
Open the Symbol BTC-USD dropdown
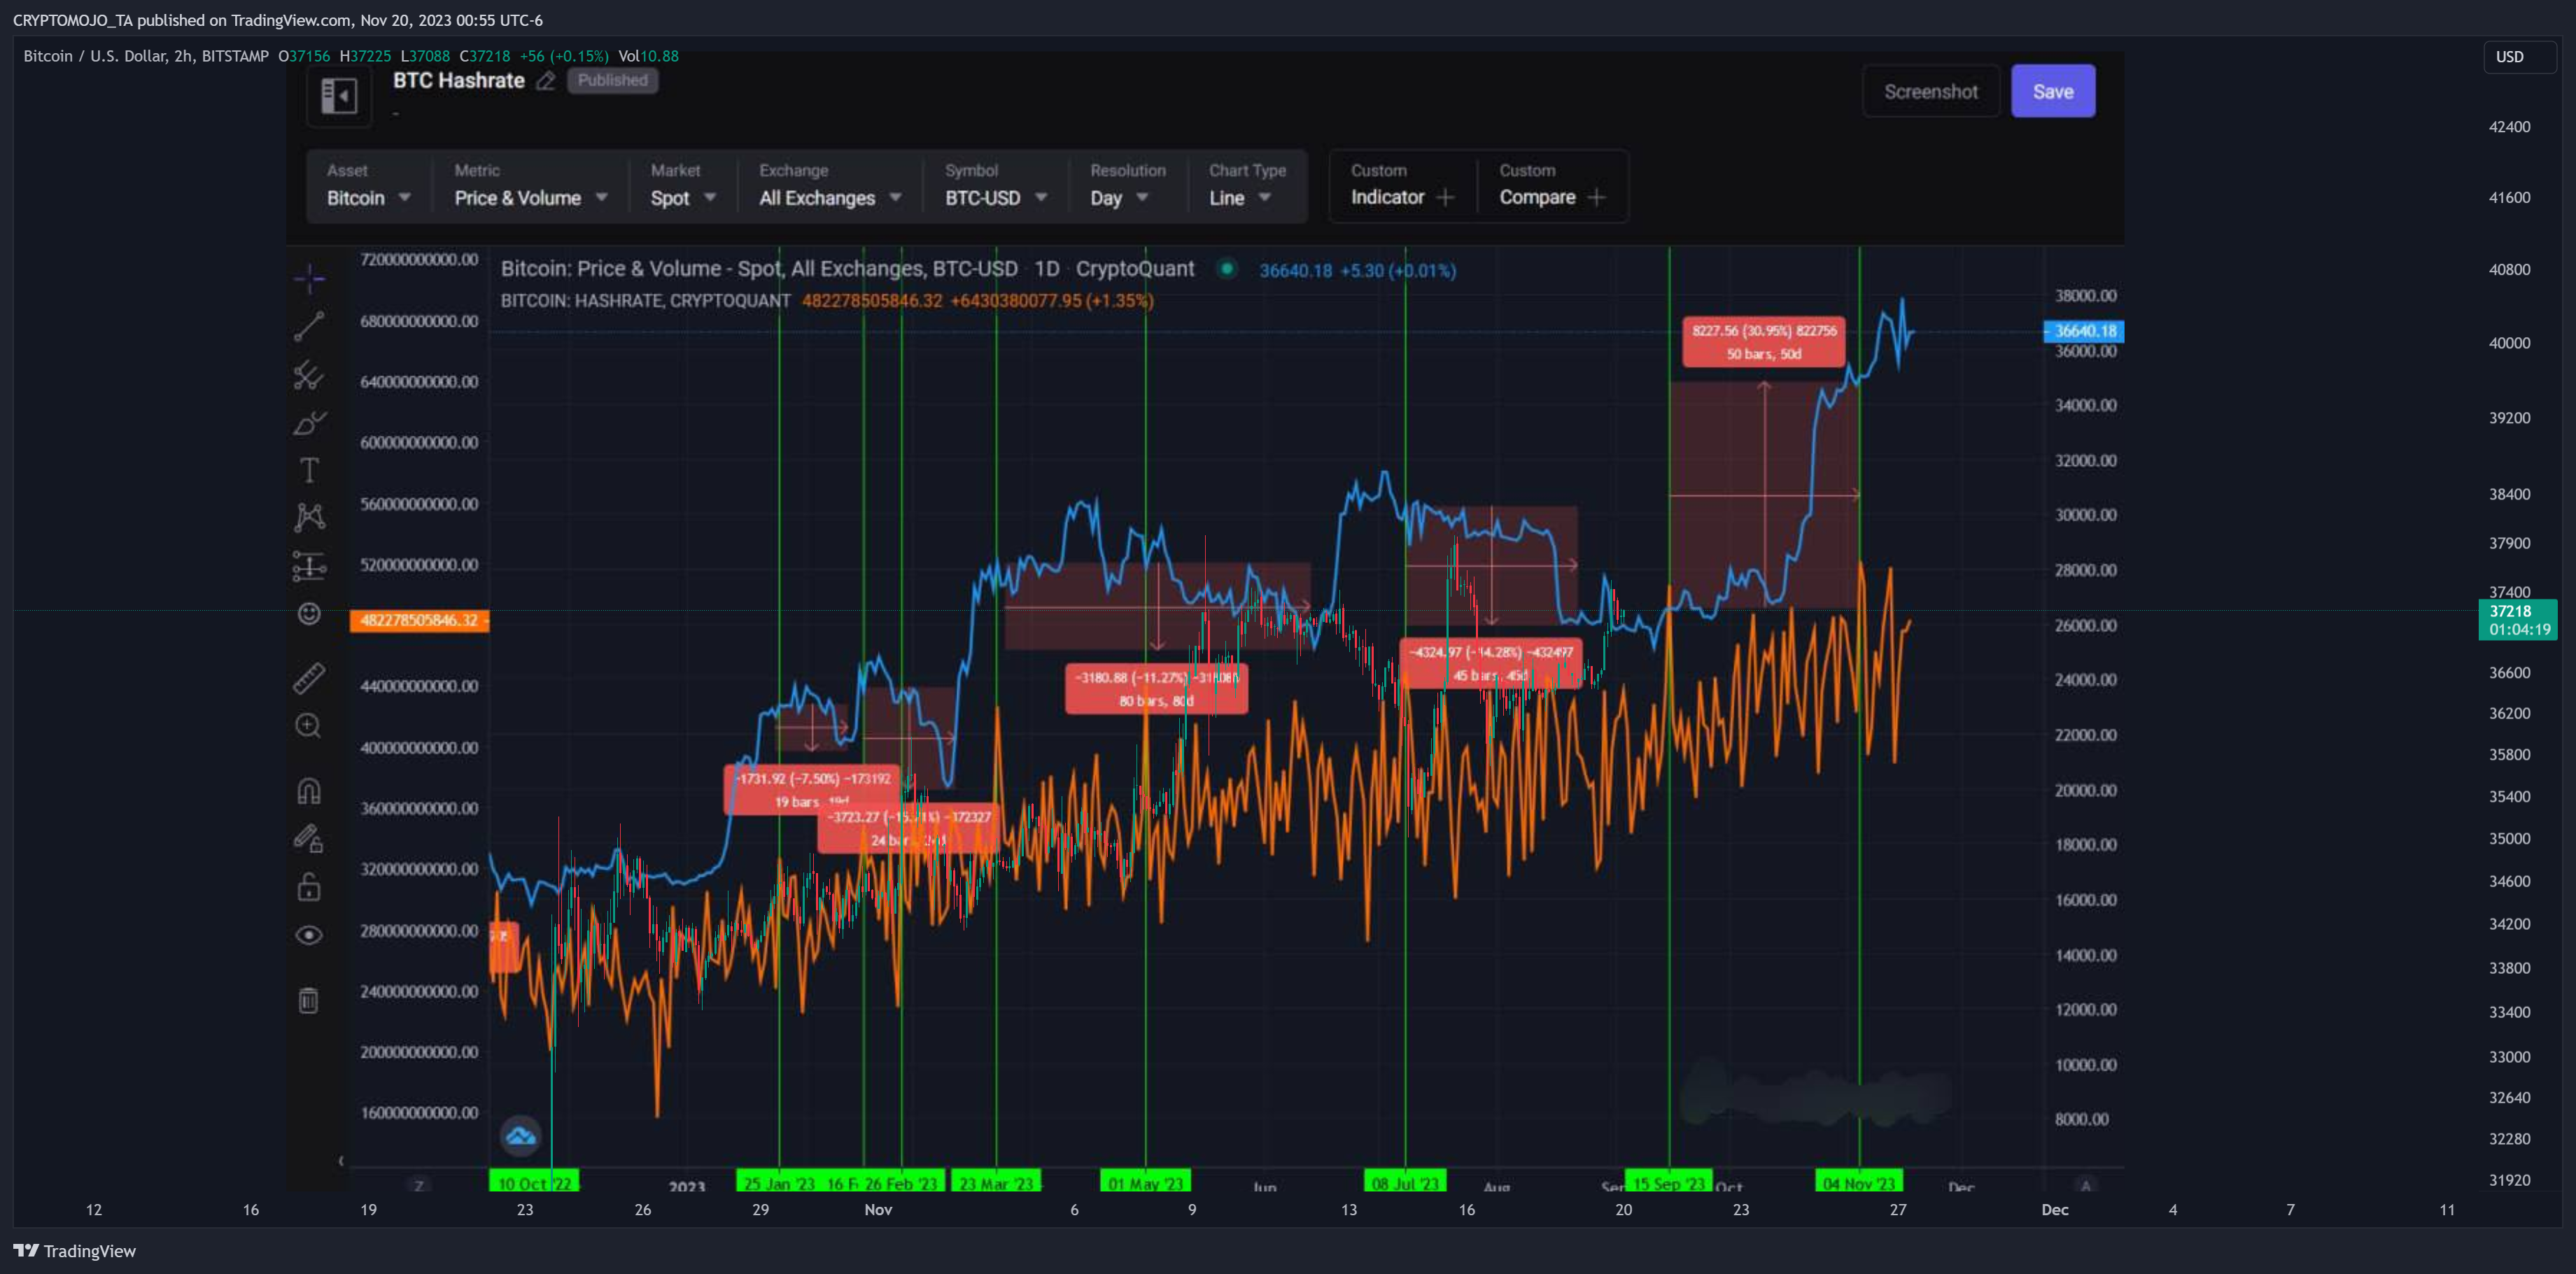(996, 186)
